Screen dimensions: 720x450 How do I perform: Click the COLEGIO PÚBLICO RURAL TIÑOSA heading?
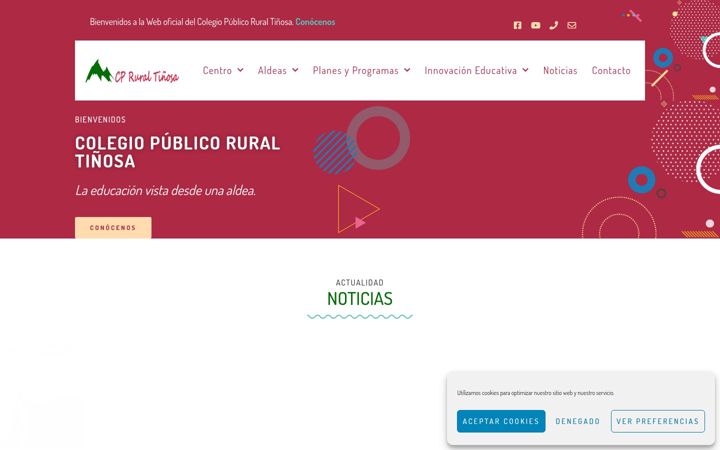178,152
